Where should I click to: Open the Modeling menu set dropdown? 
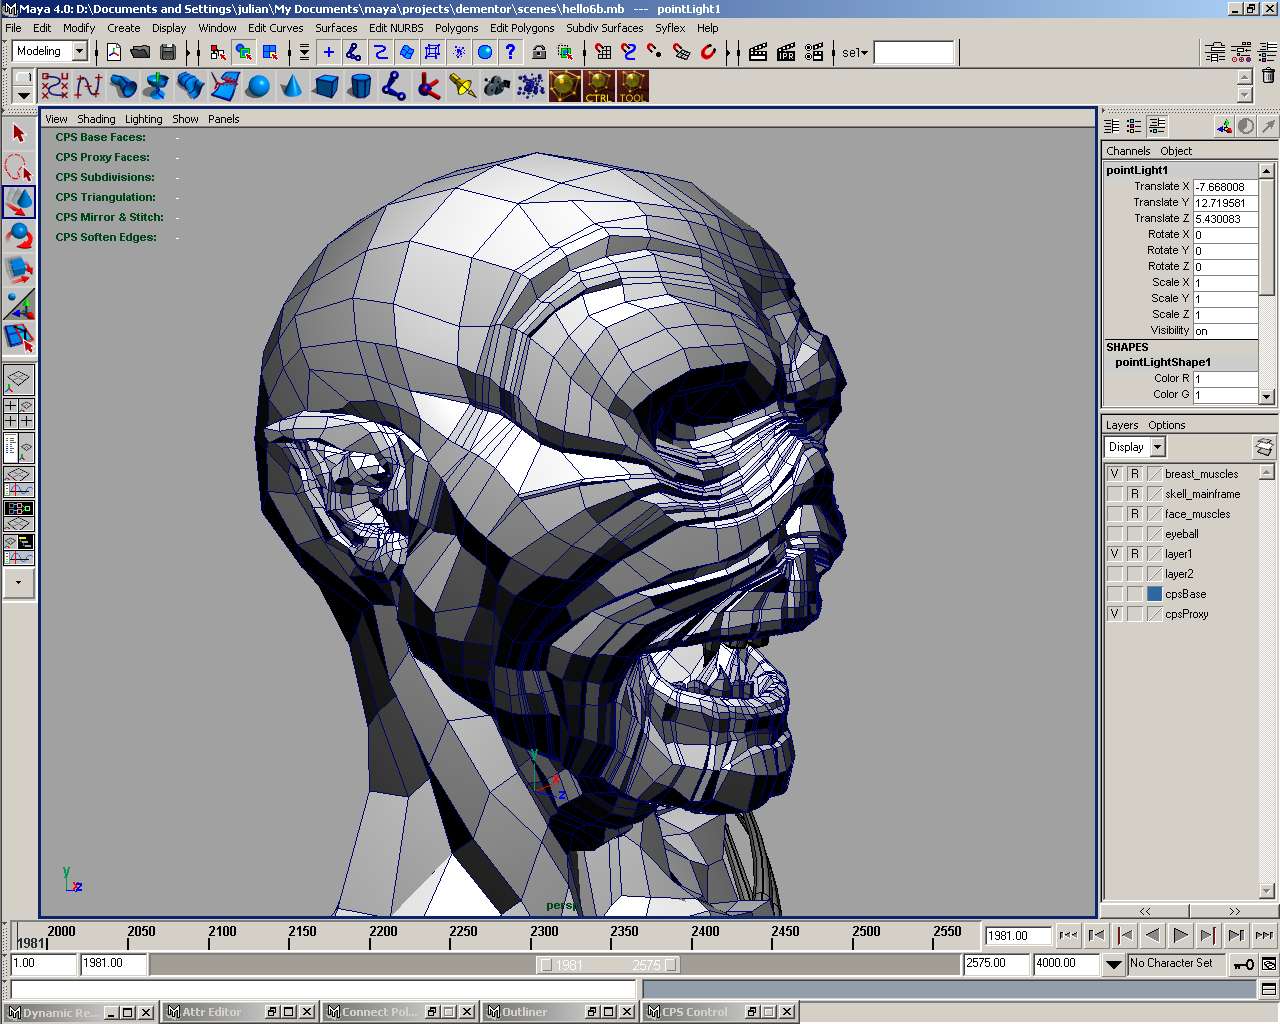pyautogui.click(x=79, y=52)
